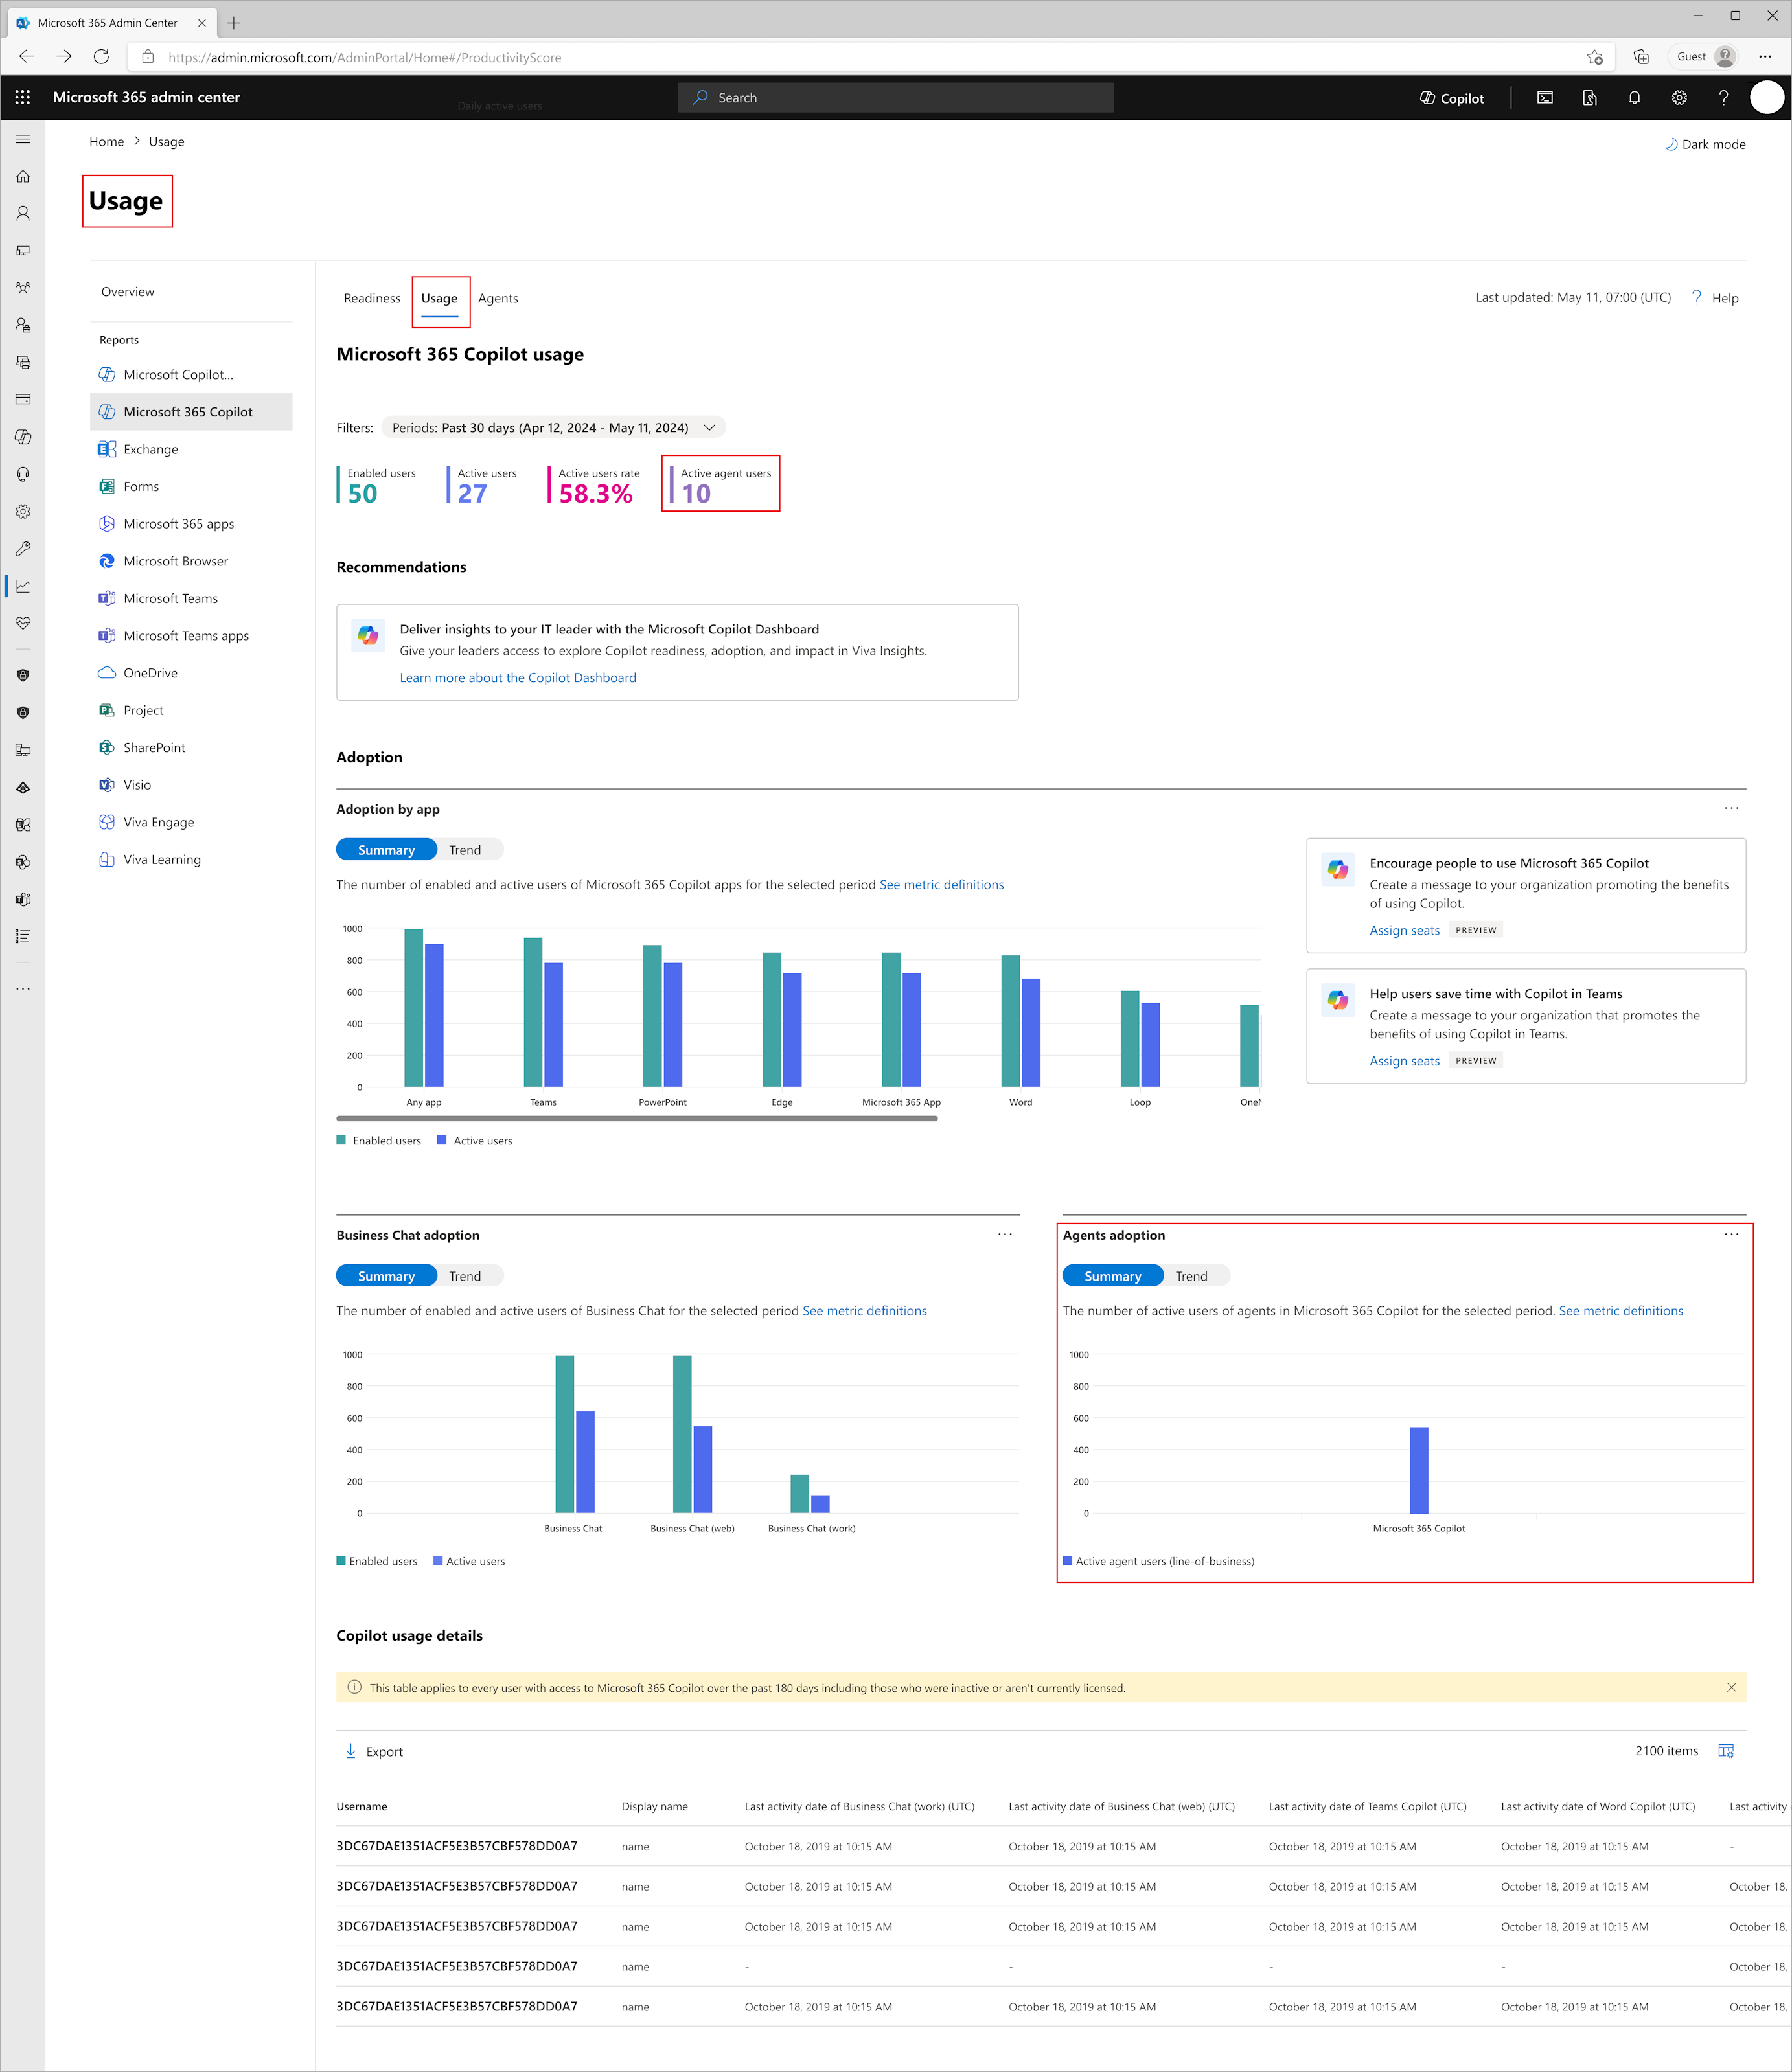The width and height of the screenshot is (1792, 2072).
Task: Click Help link near last updated
Action: point(1715,298)
